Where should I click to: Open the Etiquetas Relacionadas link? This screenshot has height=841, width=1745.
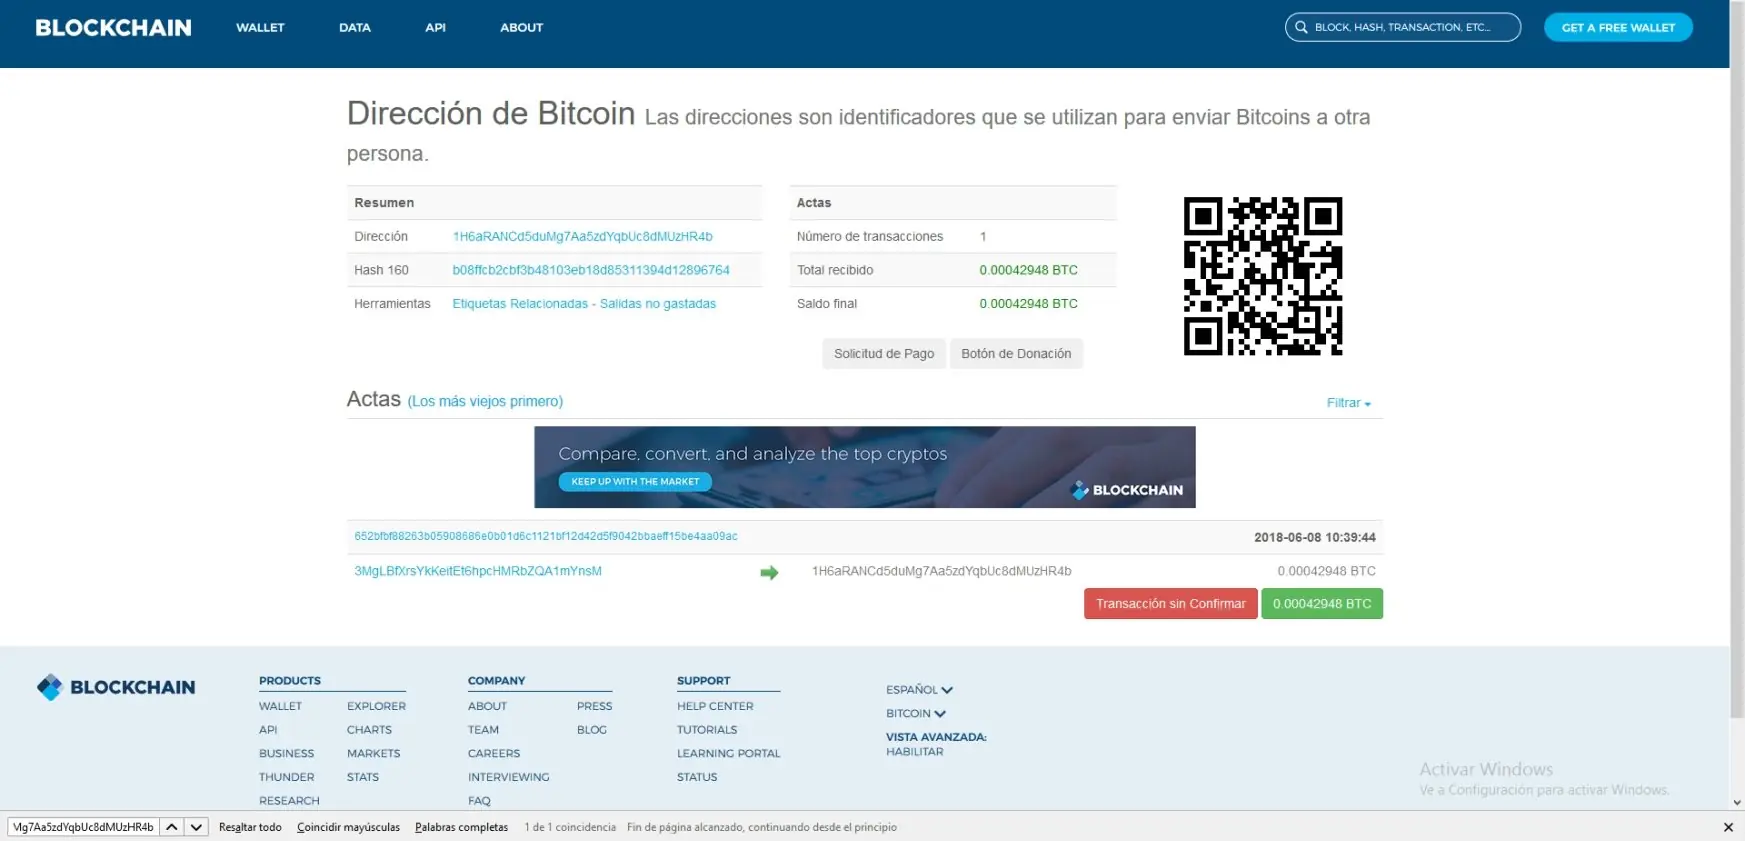[x=520, y=304]
